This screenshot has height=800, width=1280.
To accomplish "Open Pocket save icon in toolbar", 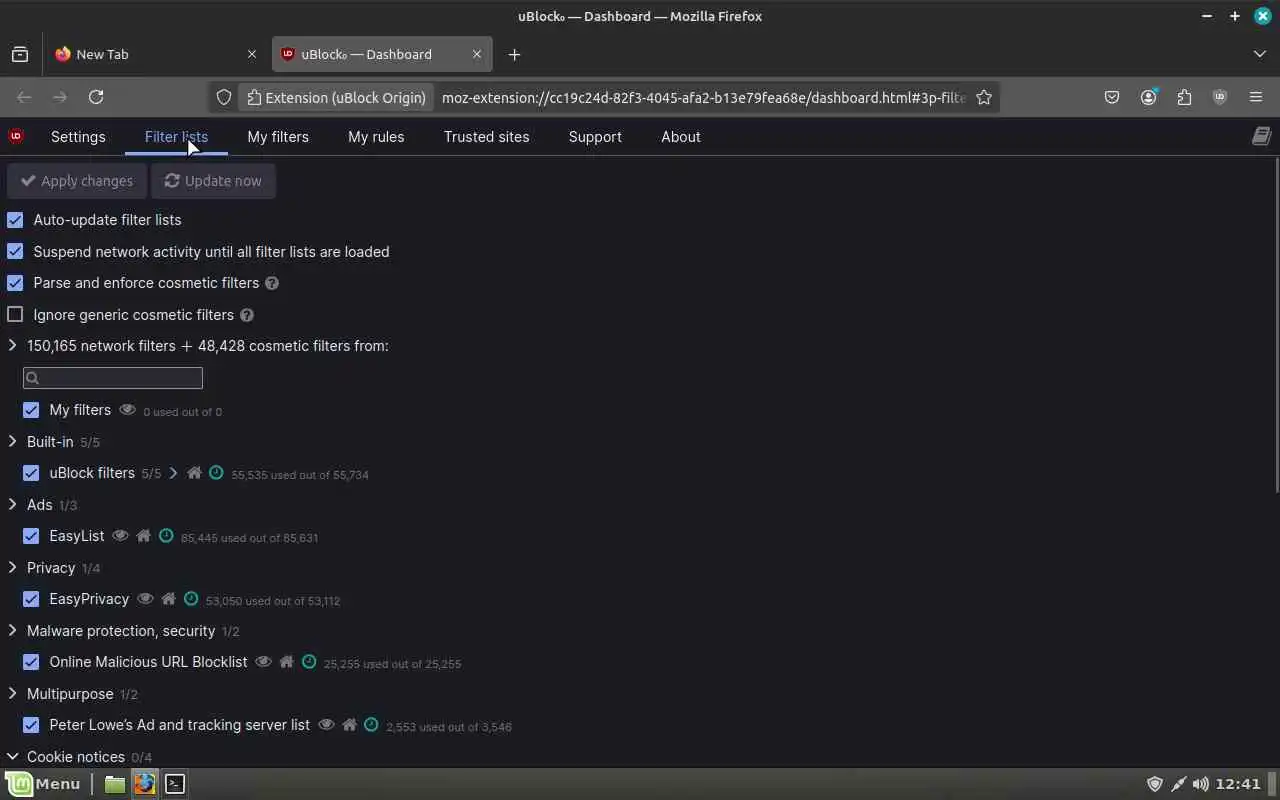I will coord(1112,97).
